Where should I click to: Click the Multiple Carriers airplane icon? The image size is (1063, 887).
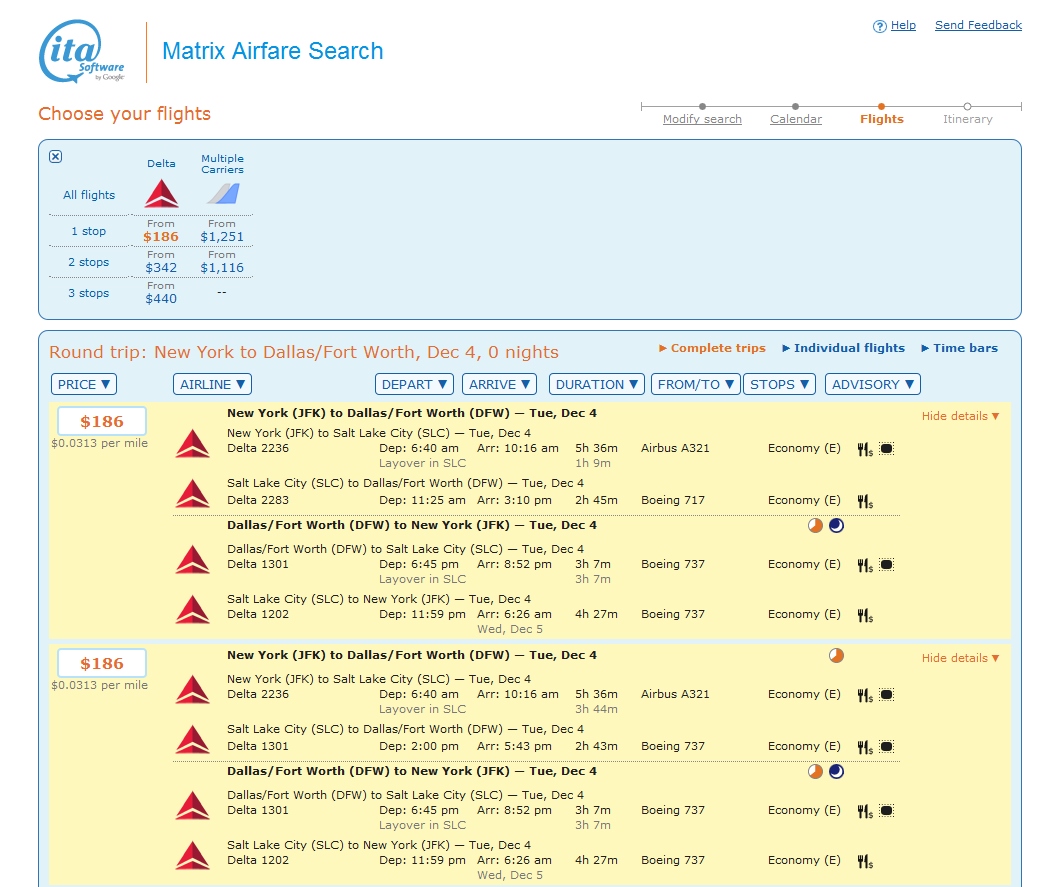[222, 193]
